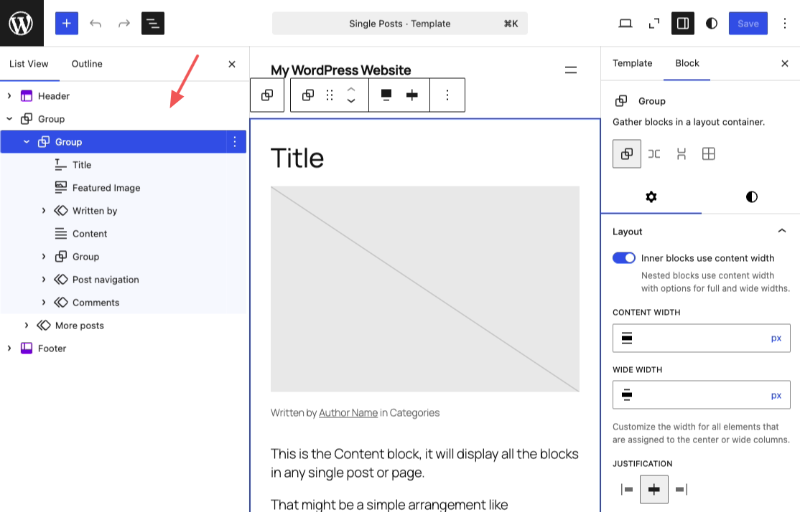
Task: Open the Styles sub-tab half-circle icon
Action: coord(751,197)
